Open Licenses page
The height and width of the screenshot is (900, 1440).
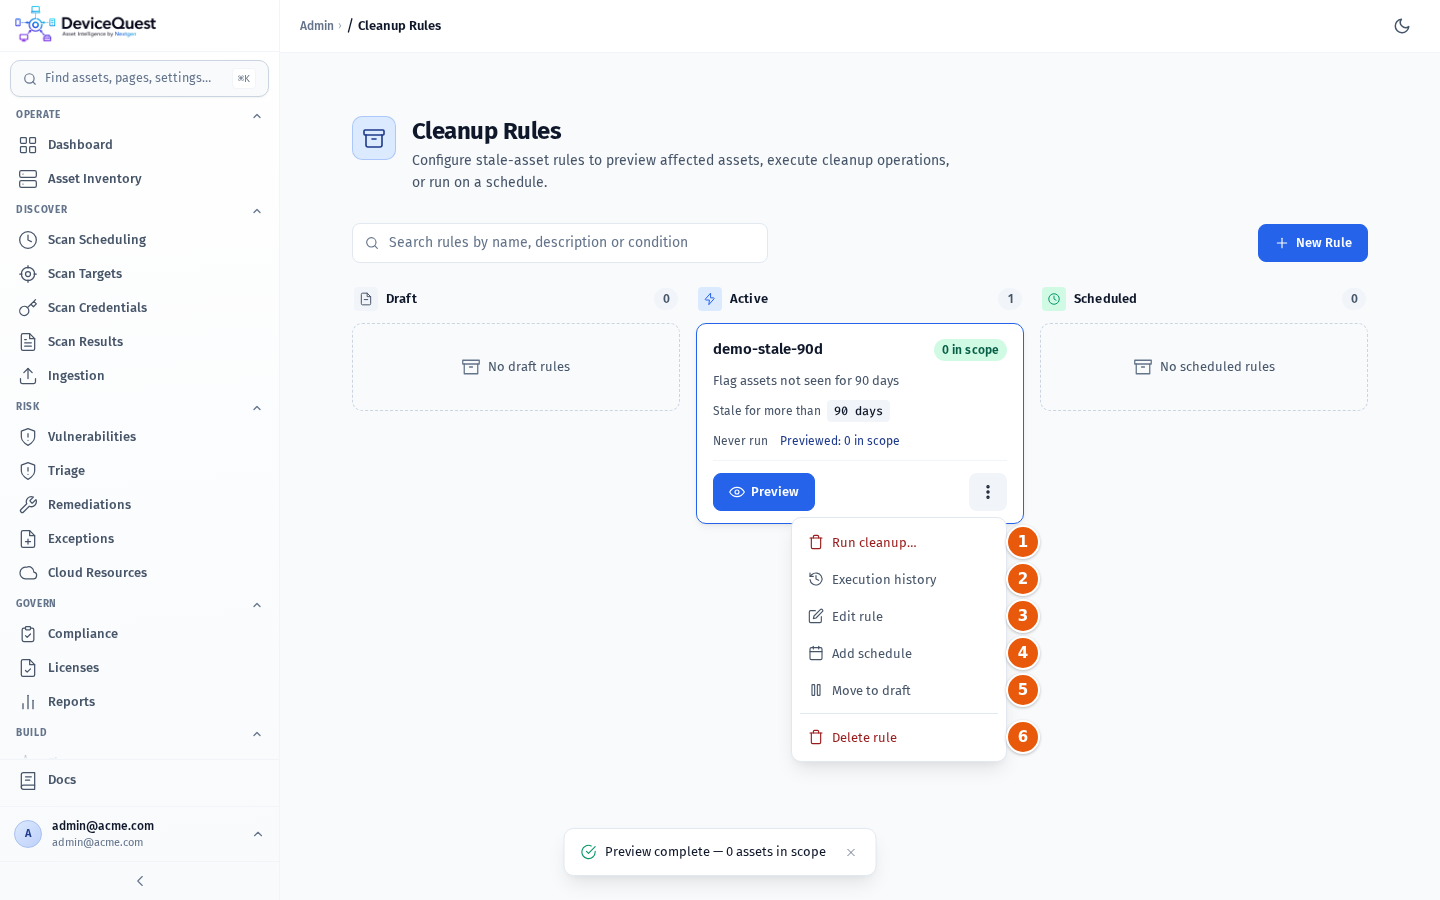click(x=139, y=668)
